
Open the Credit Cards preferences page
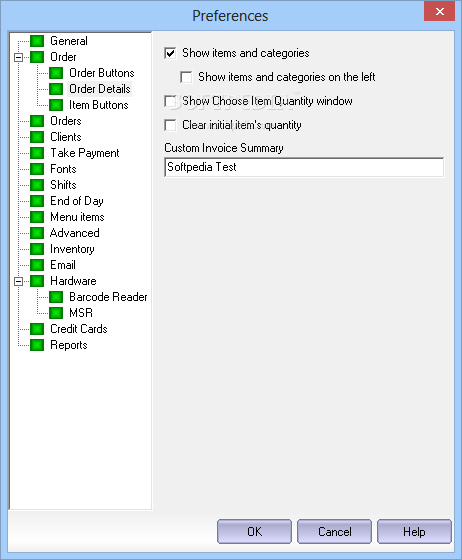(x=79, y=329)
